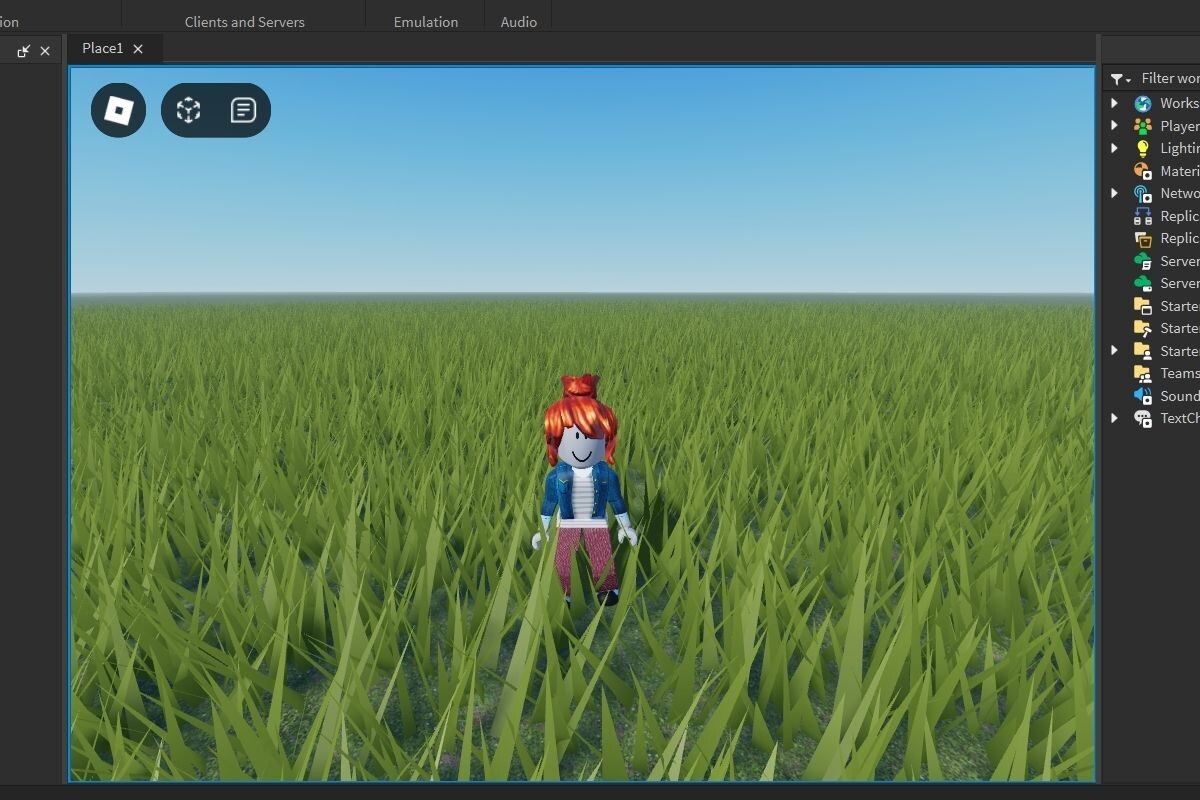Click the TextChatService speech bubble icon
This screenshot has width=1200, height=800.
1143,418
